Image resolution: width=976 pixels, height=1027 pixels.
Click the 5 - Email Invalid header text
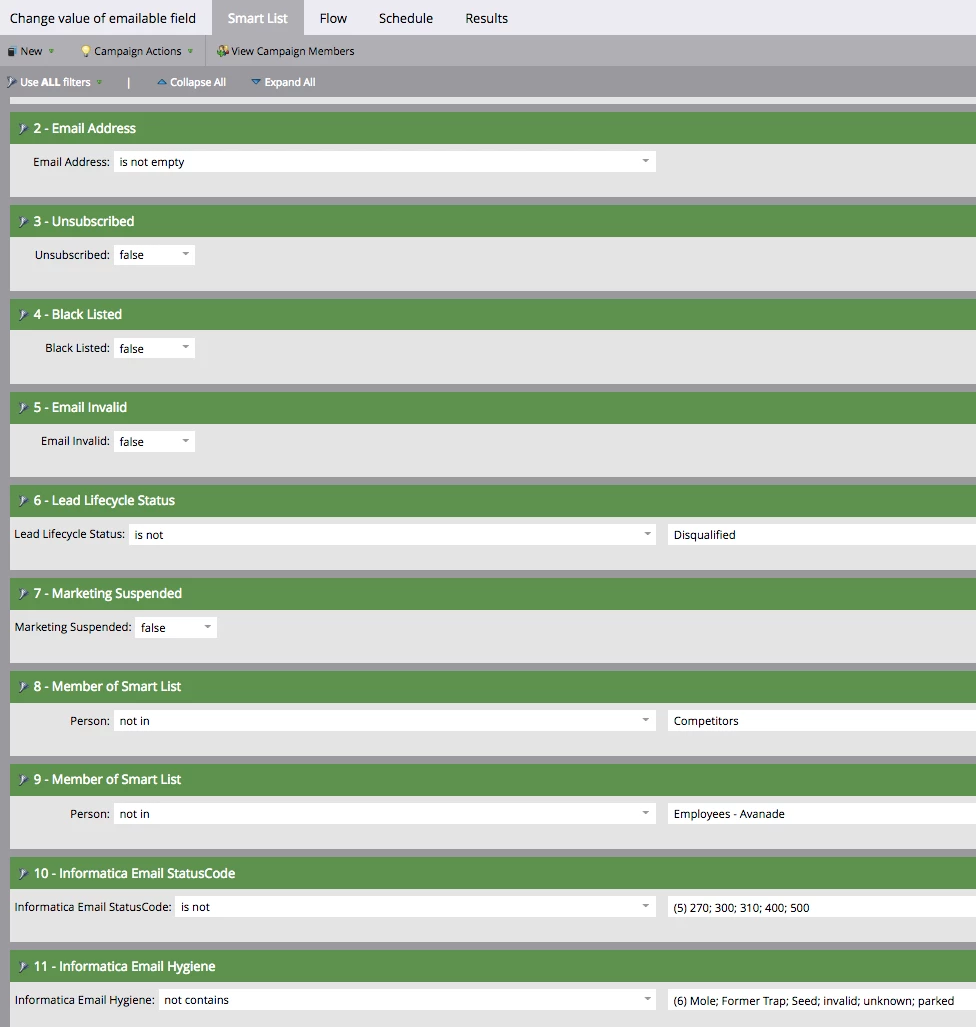click(x=80, y=407)
